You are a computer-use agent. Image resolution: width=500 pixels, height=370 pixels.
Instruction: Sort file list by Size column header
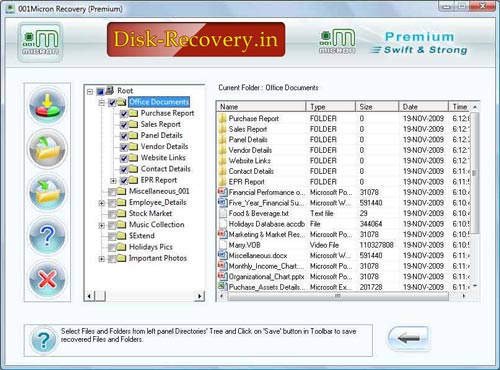coord(377,107)
